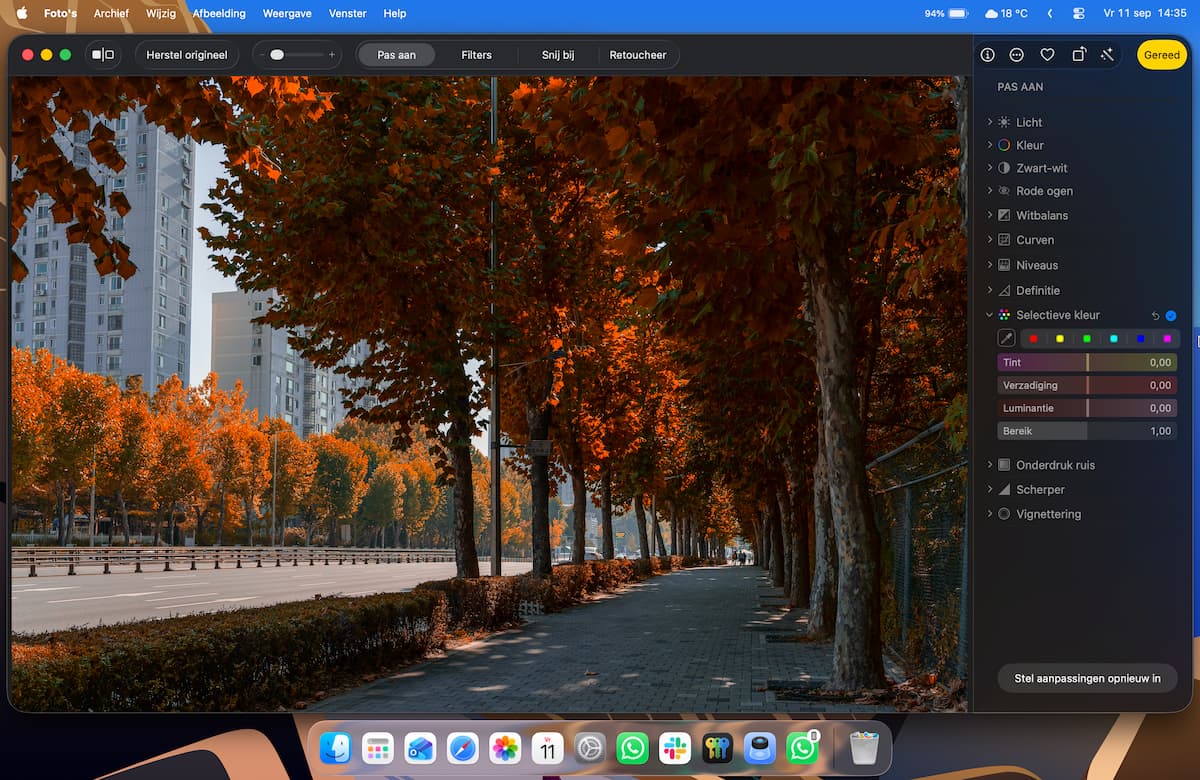Auto-enhance with the magic wand icon
Image resolution: width=1200 pixels, height=780 pixels.
click(x=1107, y=55)
